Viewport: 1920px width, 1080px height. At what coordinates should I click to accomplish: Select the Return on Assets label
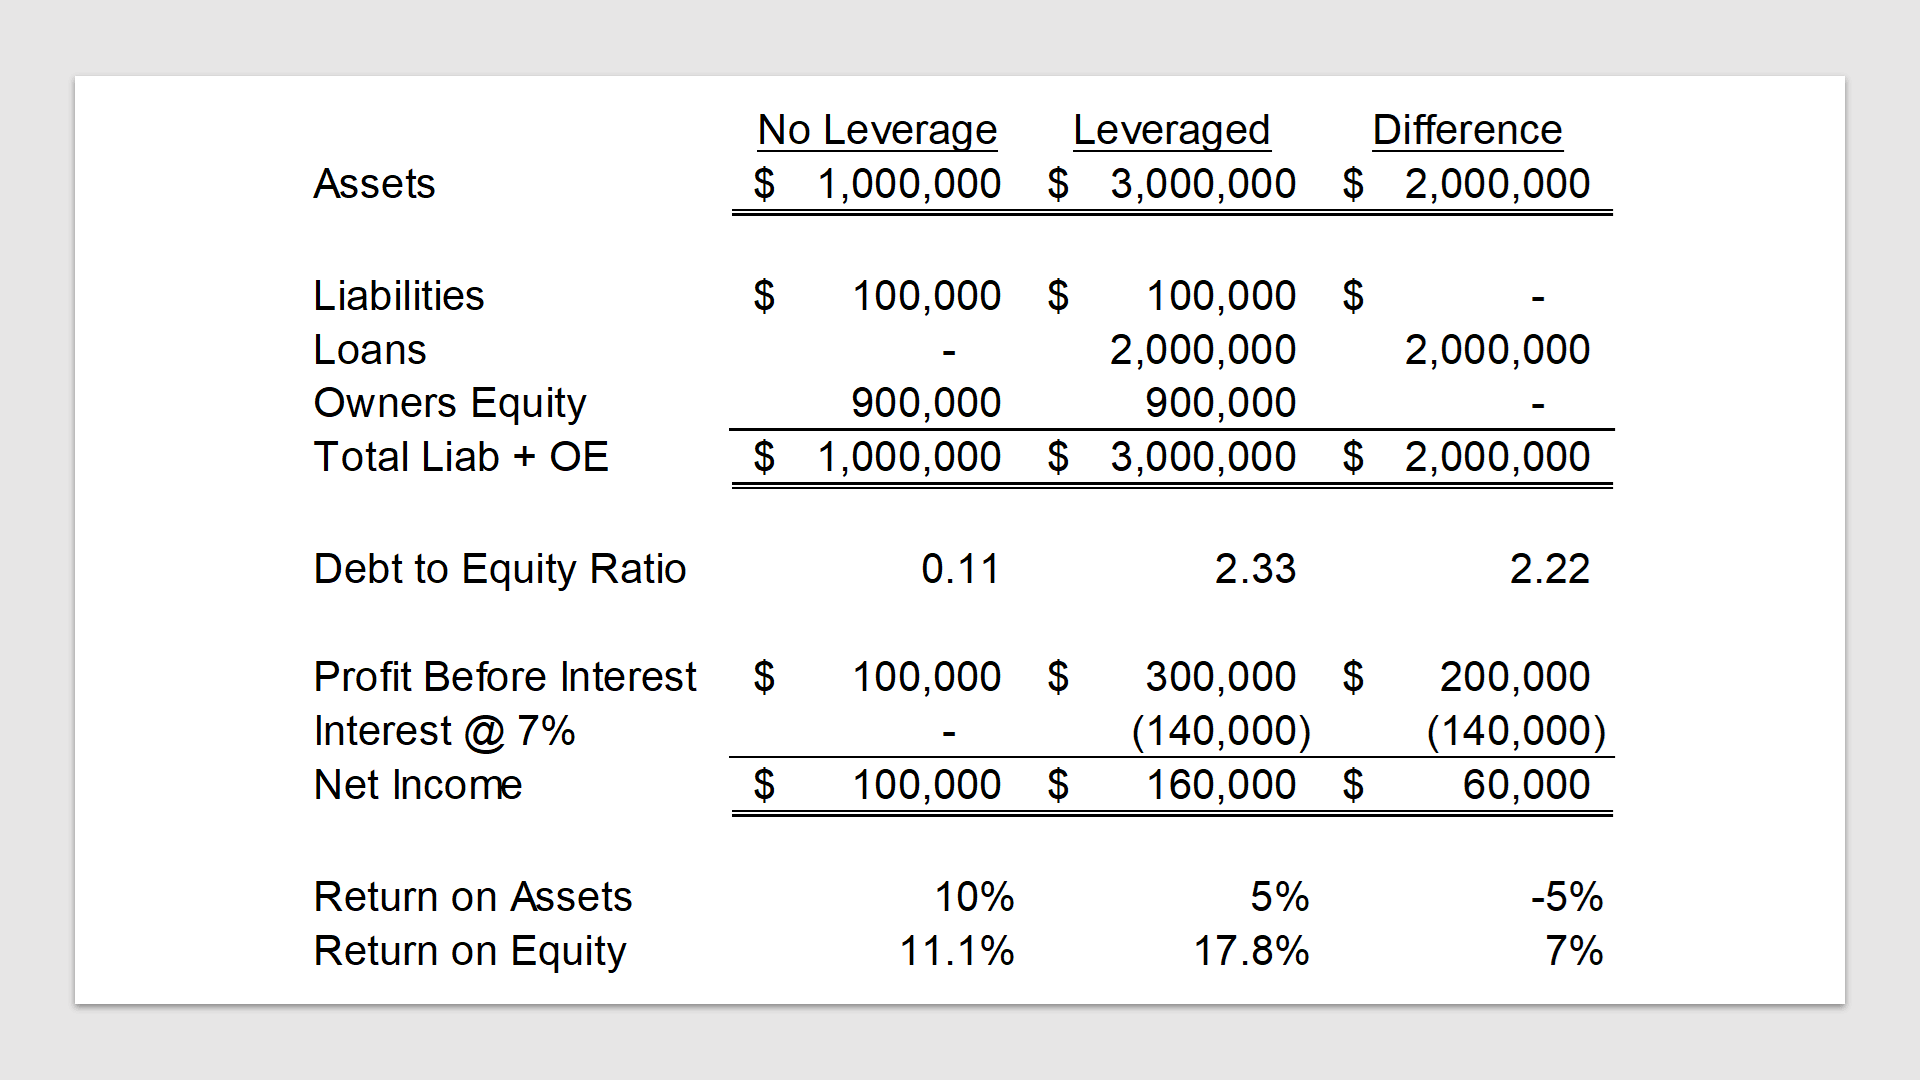473,897
